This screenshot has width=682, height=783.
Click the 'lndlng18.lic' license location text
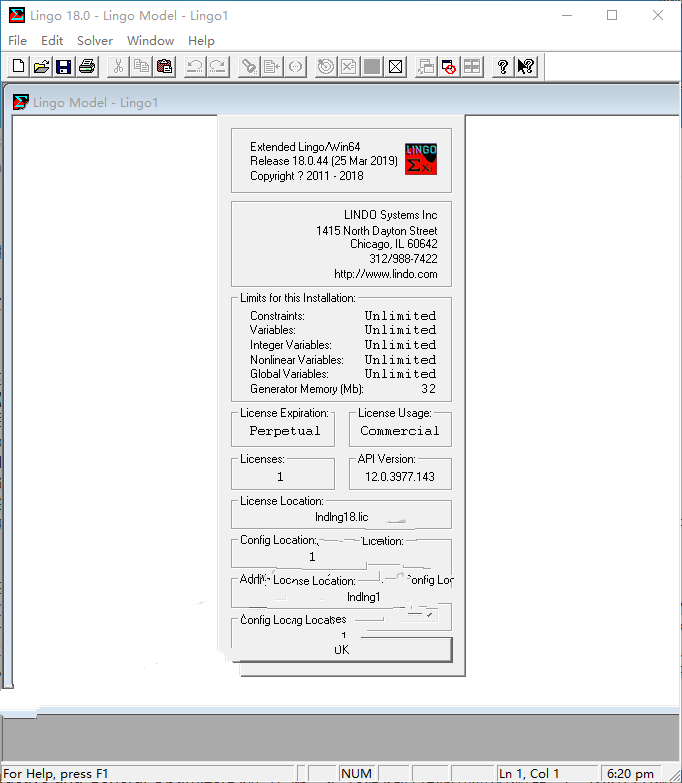(341, 517)
